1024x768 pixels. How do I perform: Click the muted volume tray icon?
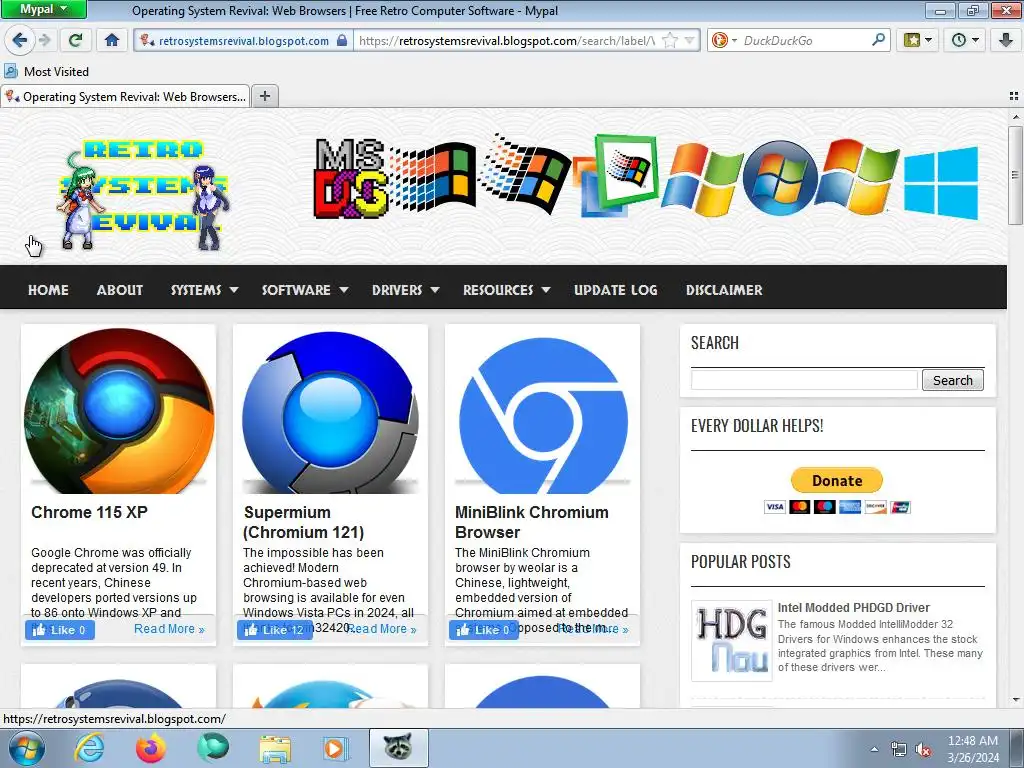(923, 750)
